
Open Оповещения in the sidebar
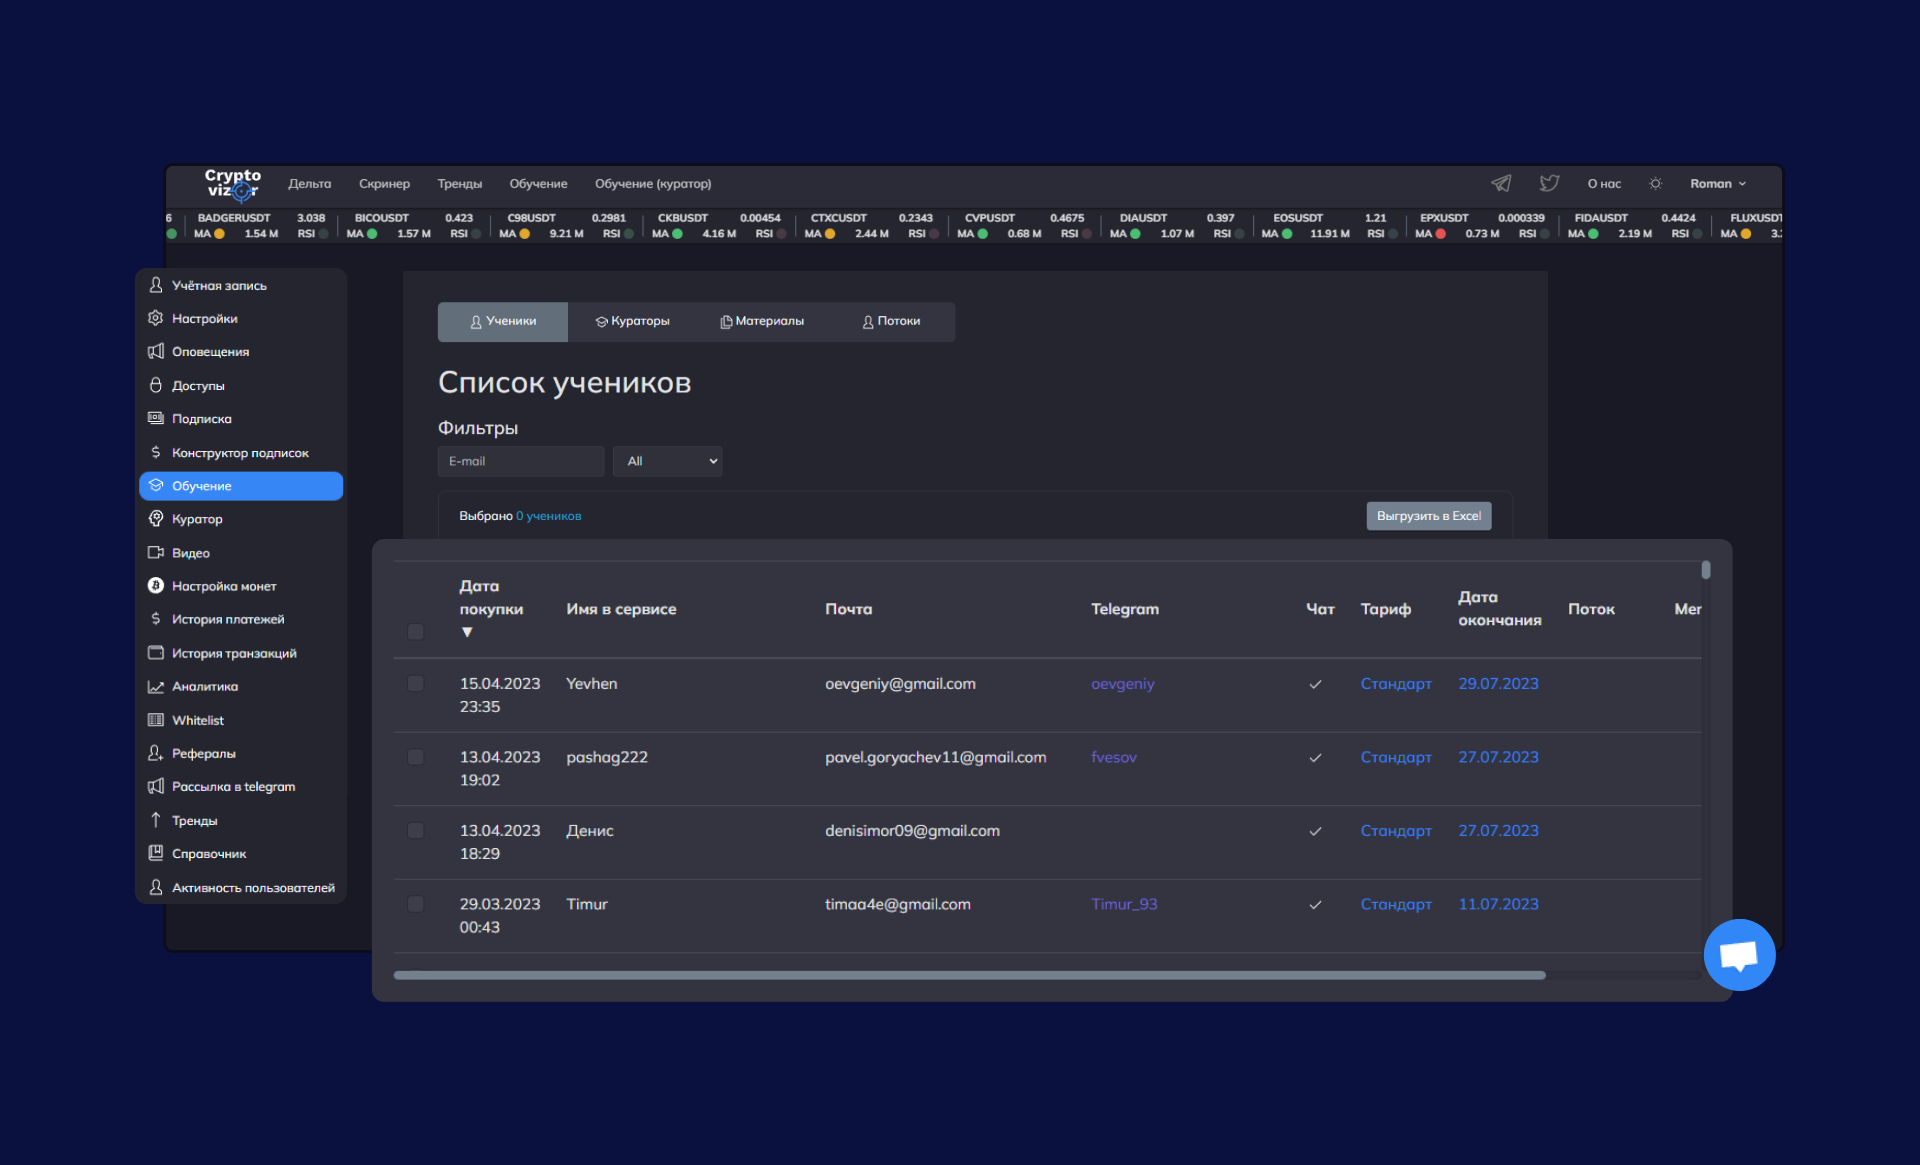(x=210, y=352)
